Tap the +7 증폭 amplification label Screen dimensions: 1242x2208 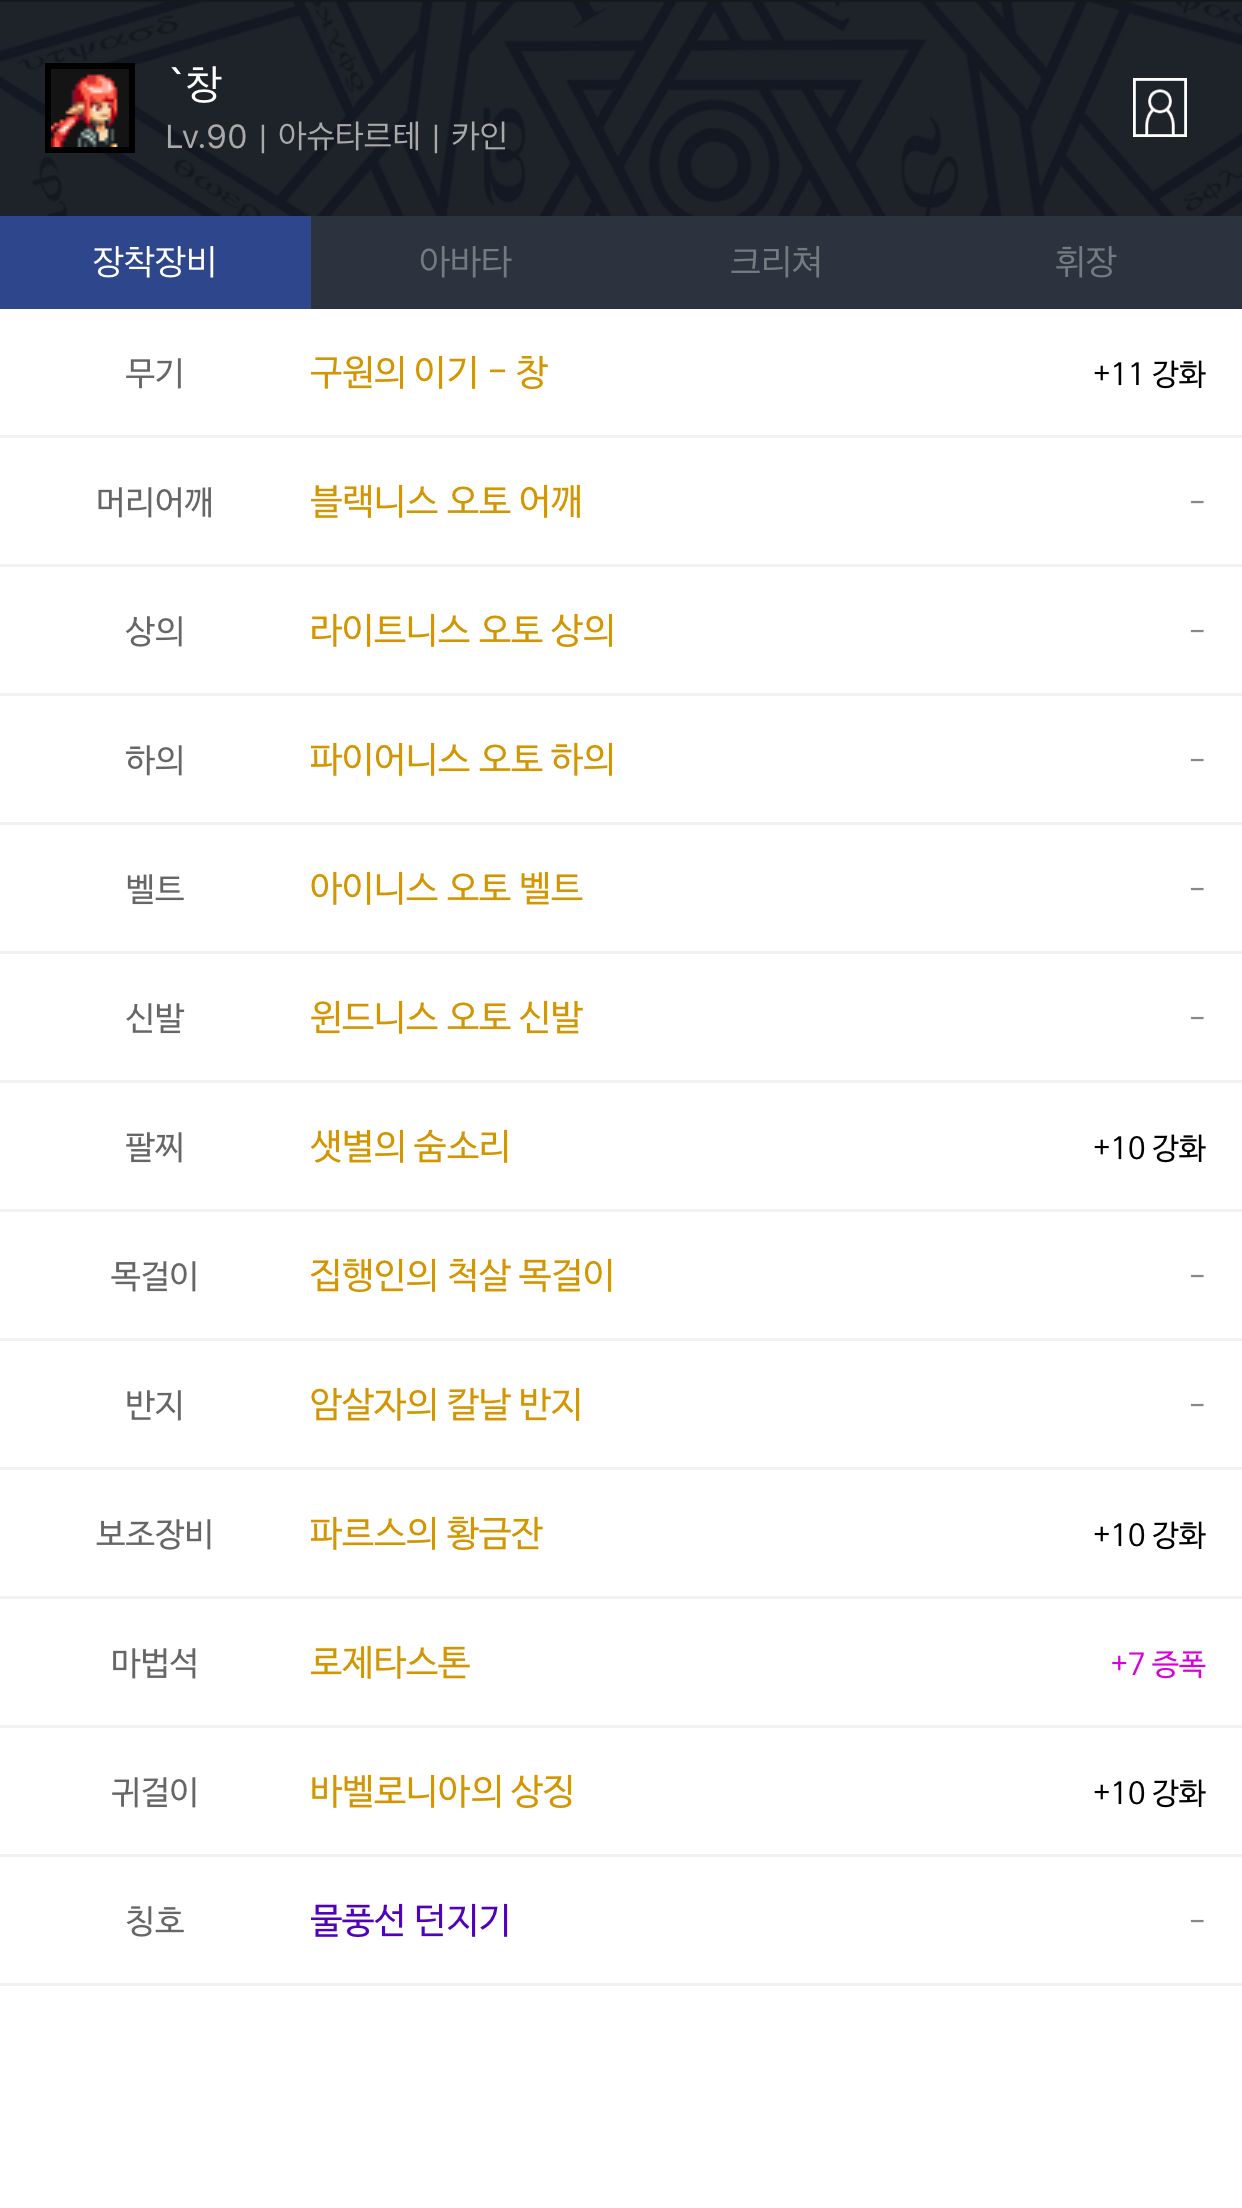click(1158, 1663)
